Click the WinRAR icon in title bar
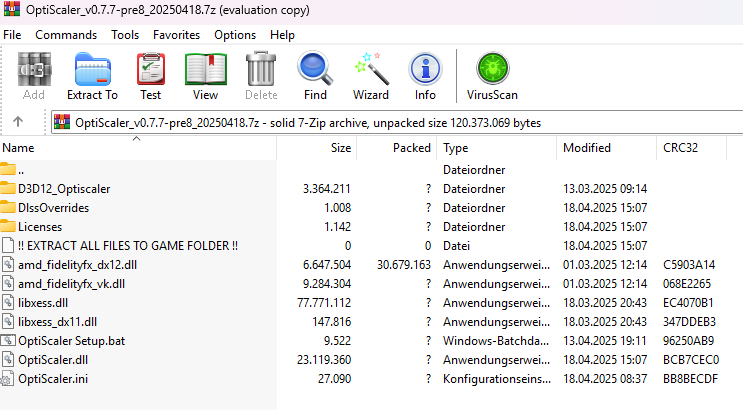 coord(12,9)
